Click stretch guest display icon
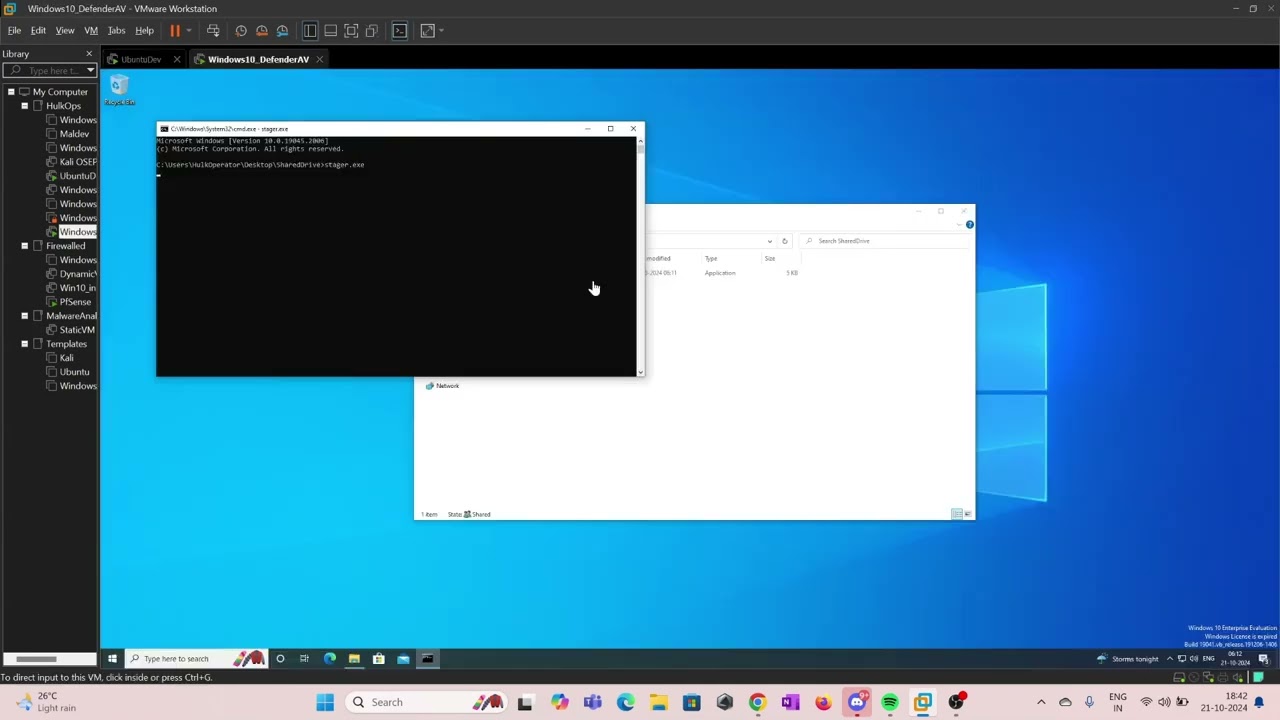1280x720 pixels. point(427,31)
